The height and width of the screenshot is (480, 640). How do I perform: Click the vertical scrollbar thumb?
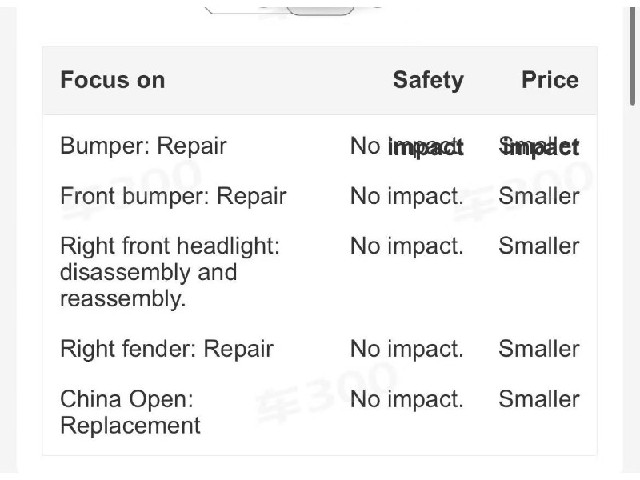tap(633, 55)
